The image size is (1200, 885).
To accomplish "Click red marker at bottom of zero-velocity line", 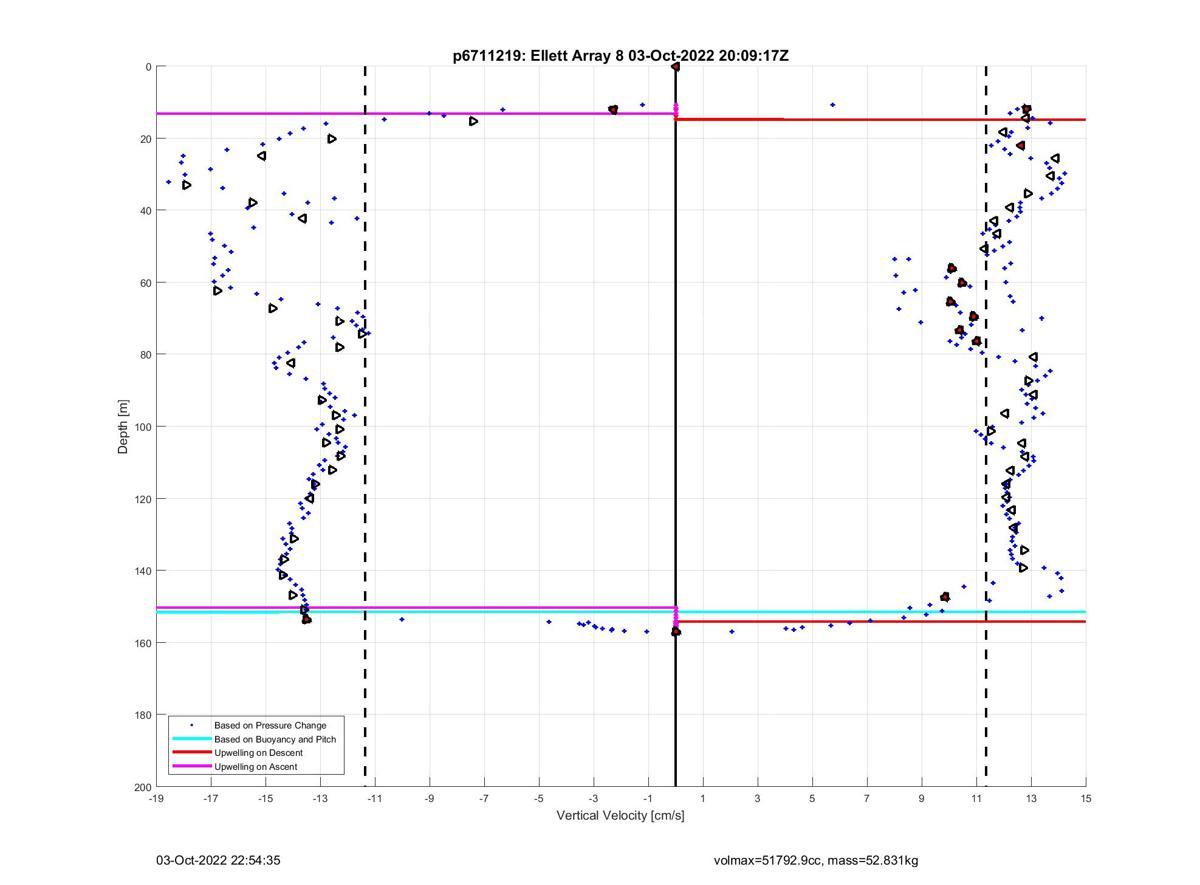I will click(x=676, y=632).
